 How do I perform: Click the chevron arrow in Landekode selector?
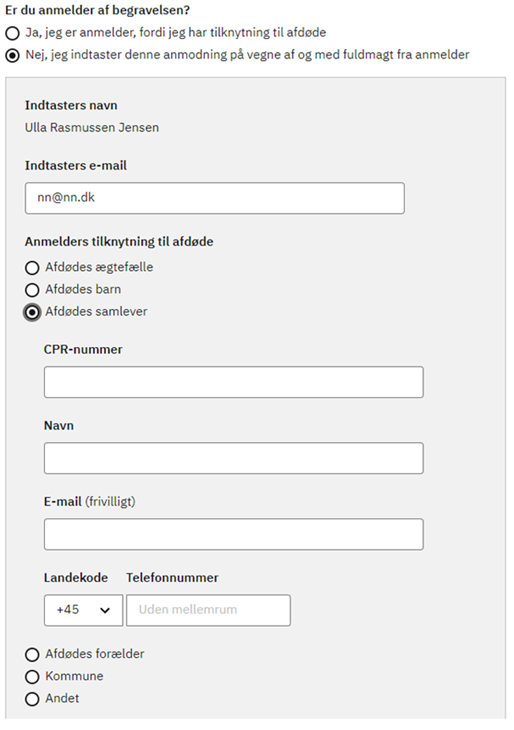click(105, 610)
